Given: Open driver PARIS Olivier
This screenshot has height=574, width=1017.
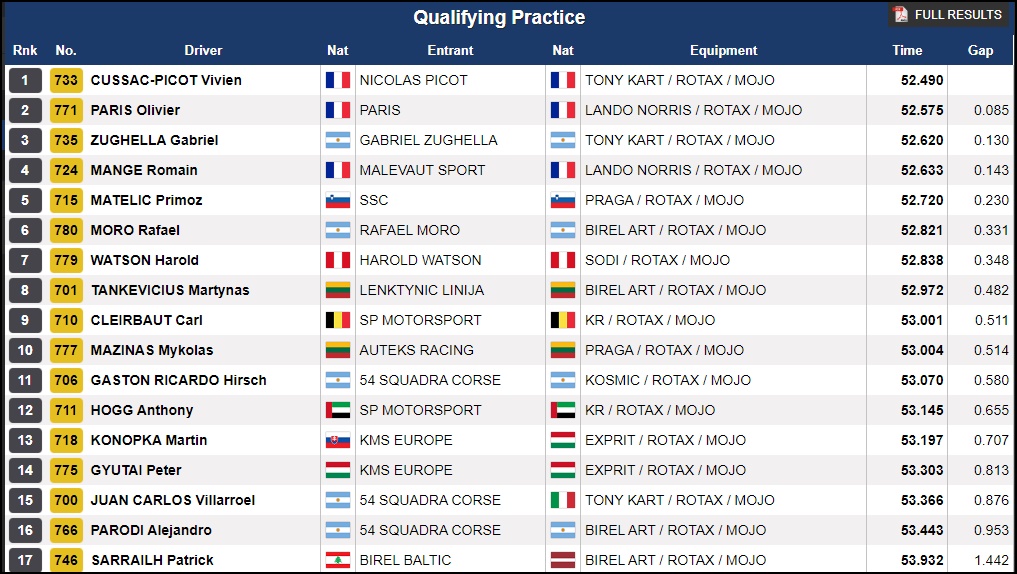Looking at the screenshot, I should pyautogui.click(x=135, y=110).
